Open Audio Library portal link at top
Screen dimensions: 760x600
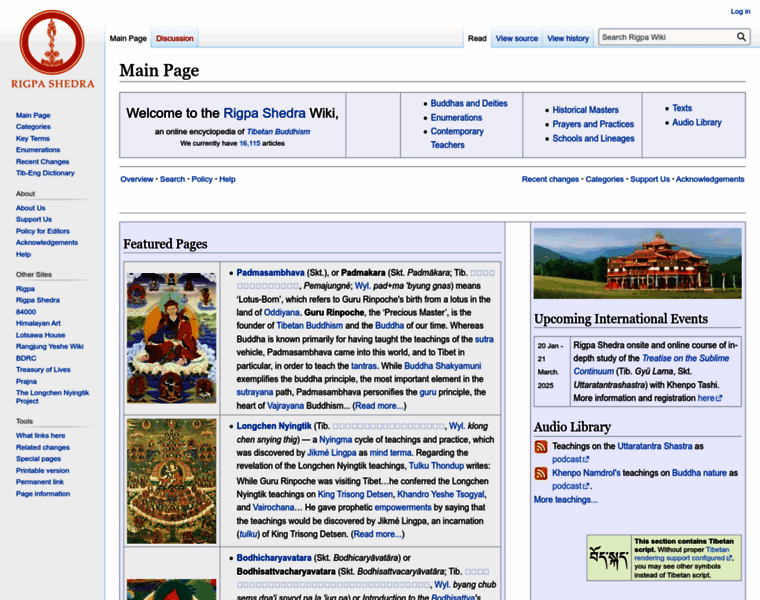[x=697, y=123]
